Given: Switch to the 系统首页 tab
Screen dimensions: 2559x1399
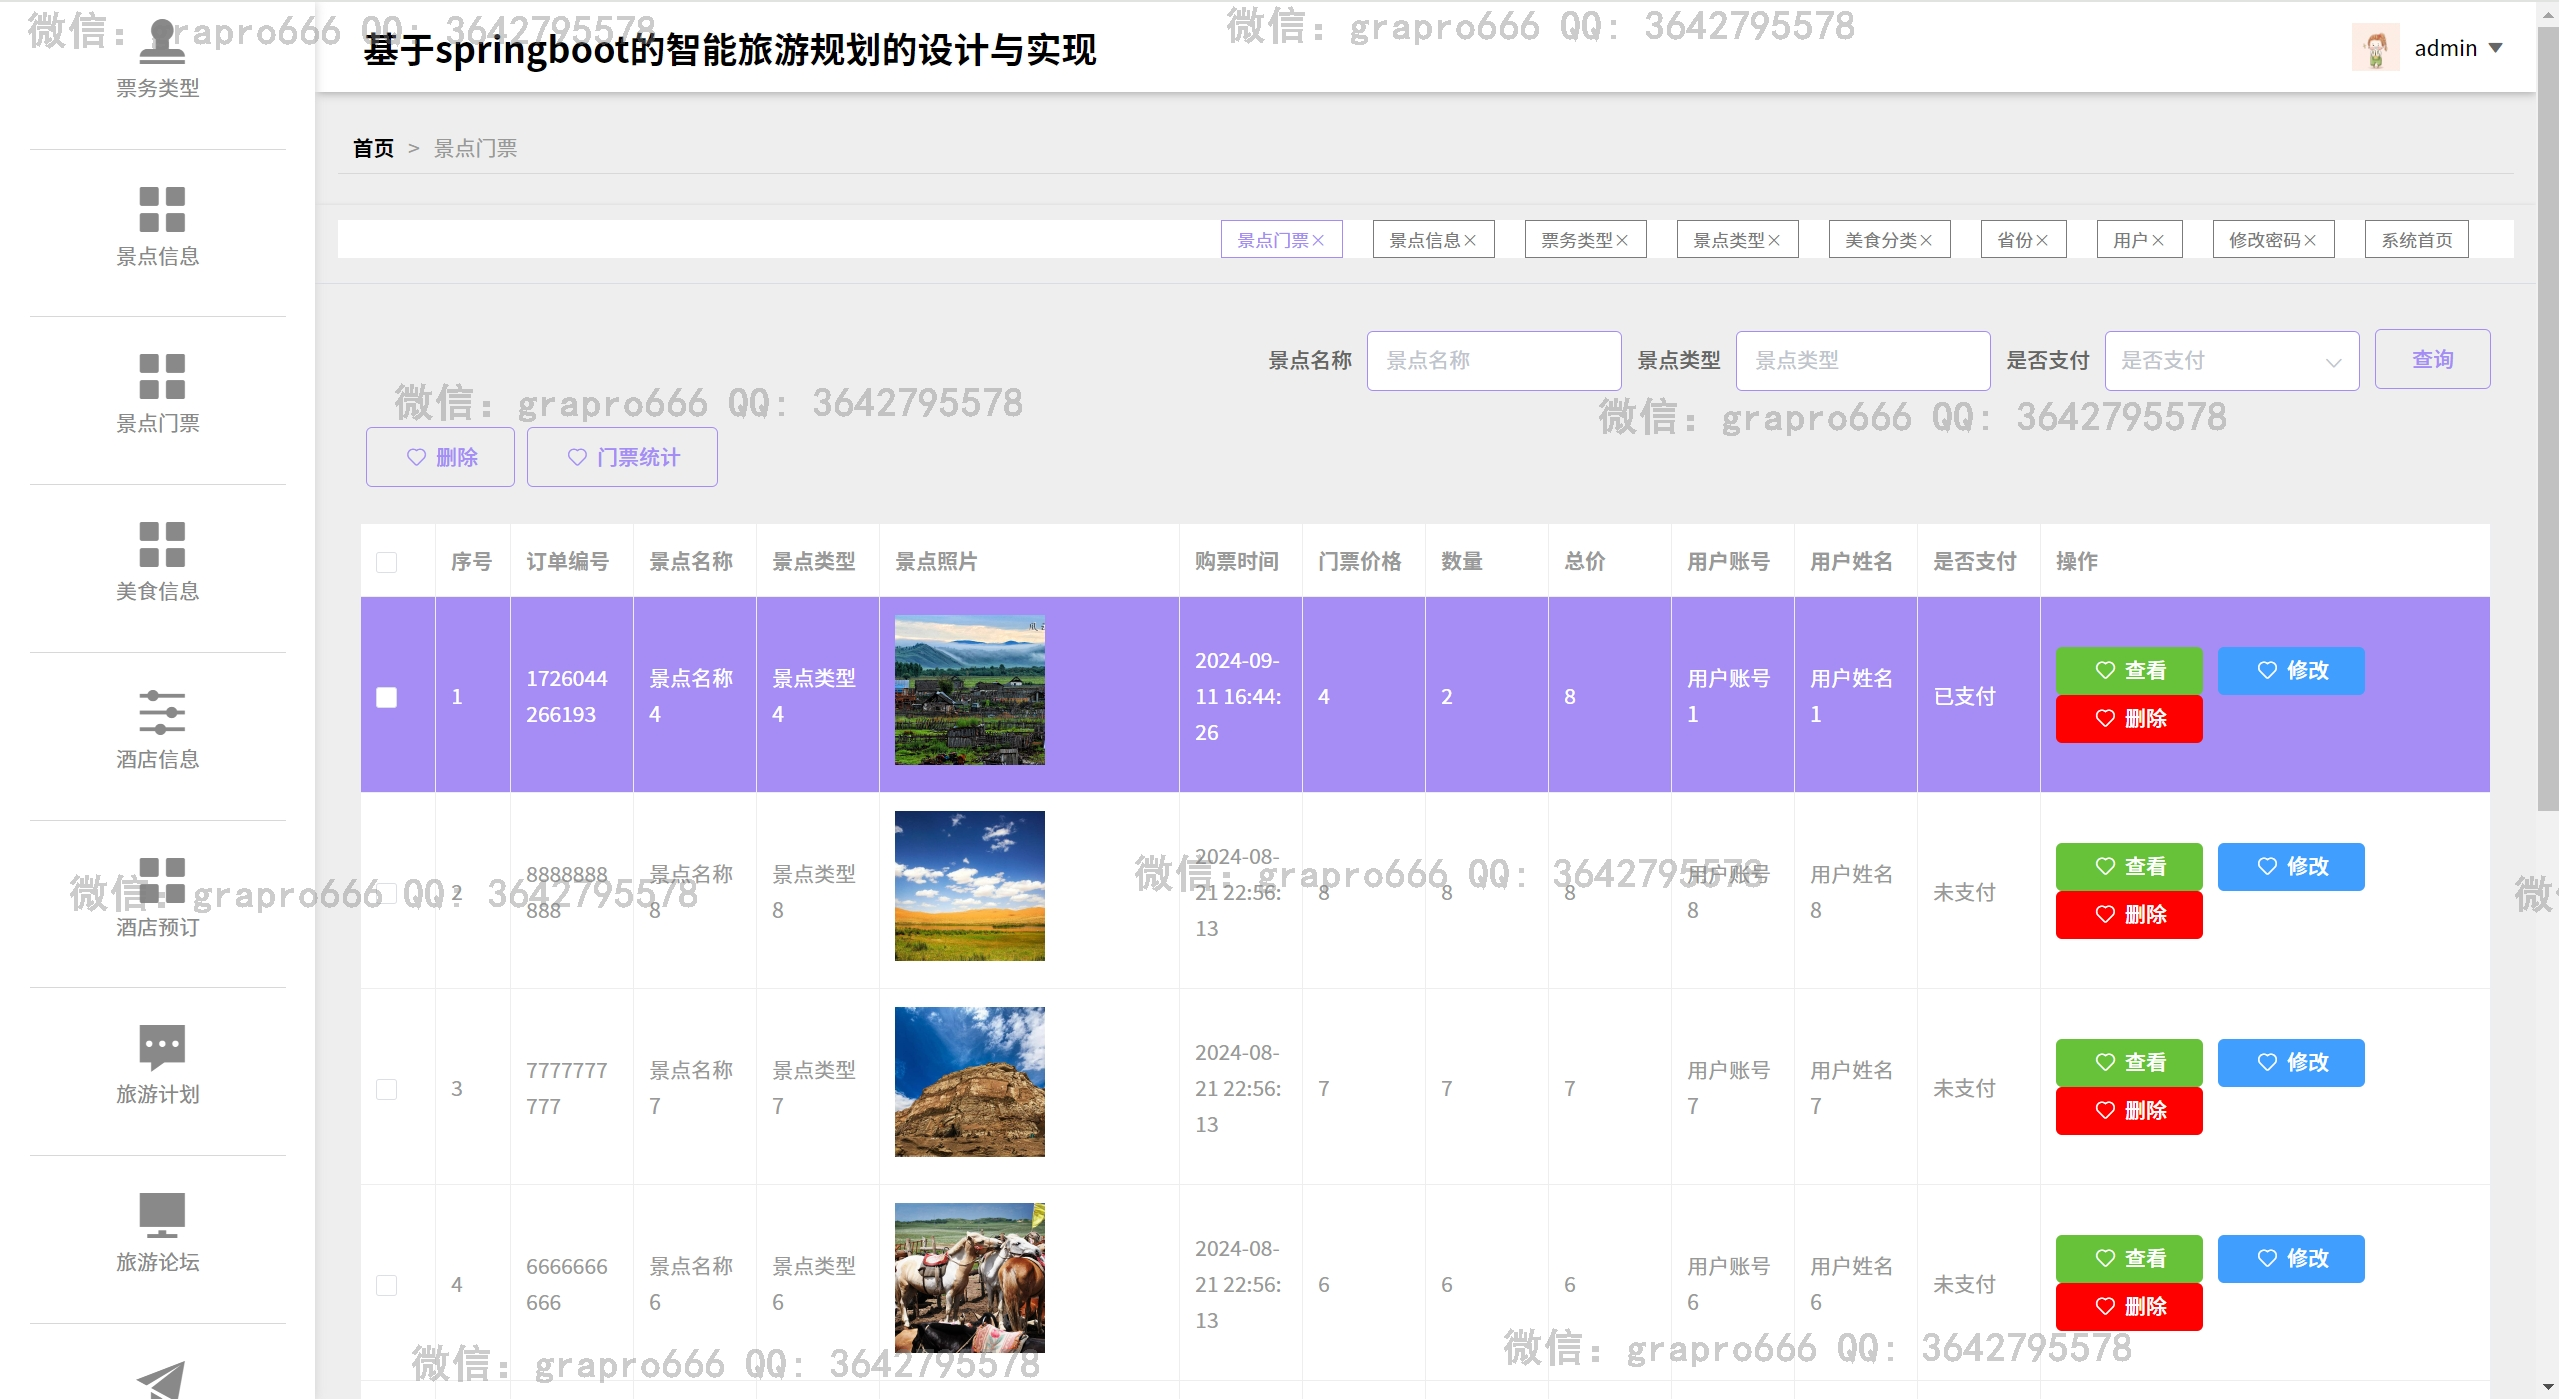Looking at the screenshot, I should pos(2416,241).
